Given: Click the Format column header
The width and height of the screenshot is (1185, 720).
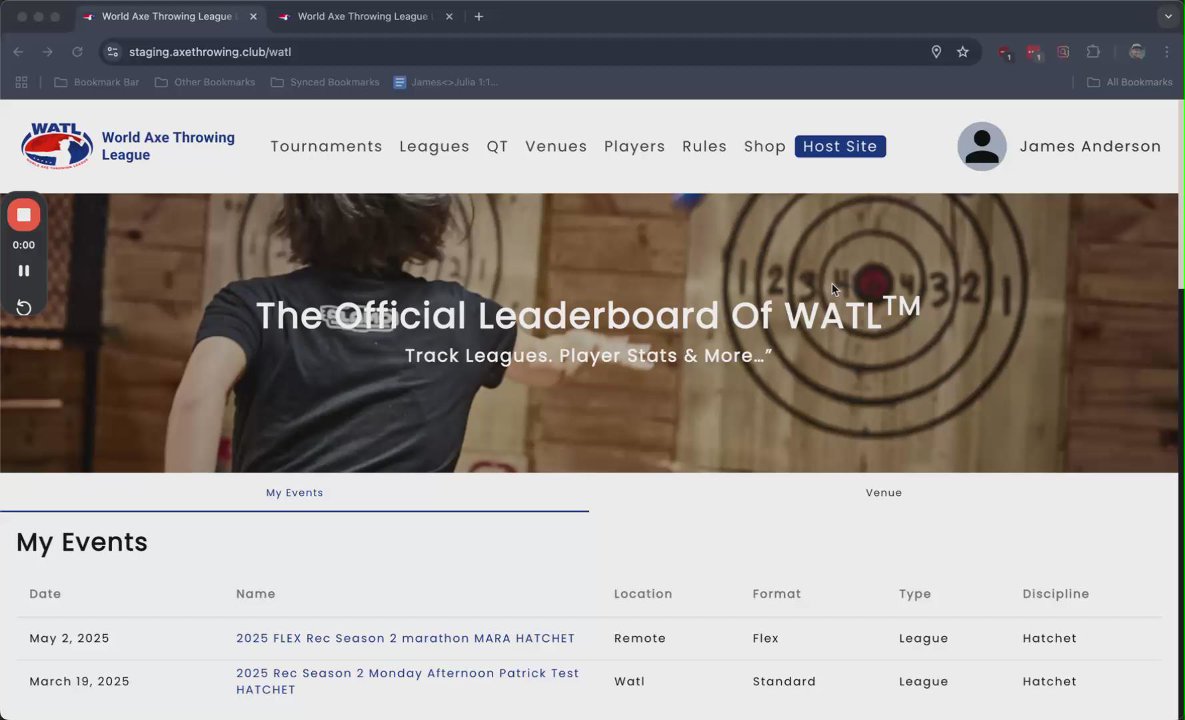Looking at the screenshot, I should (x=777, y=594).
